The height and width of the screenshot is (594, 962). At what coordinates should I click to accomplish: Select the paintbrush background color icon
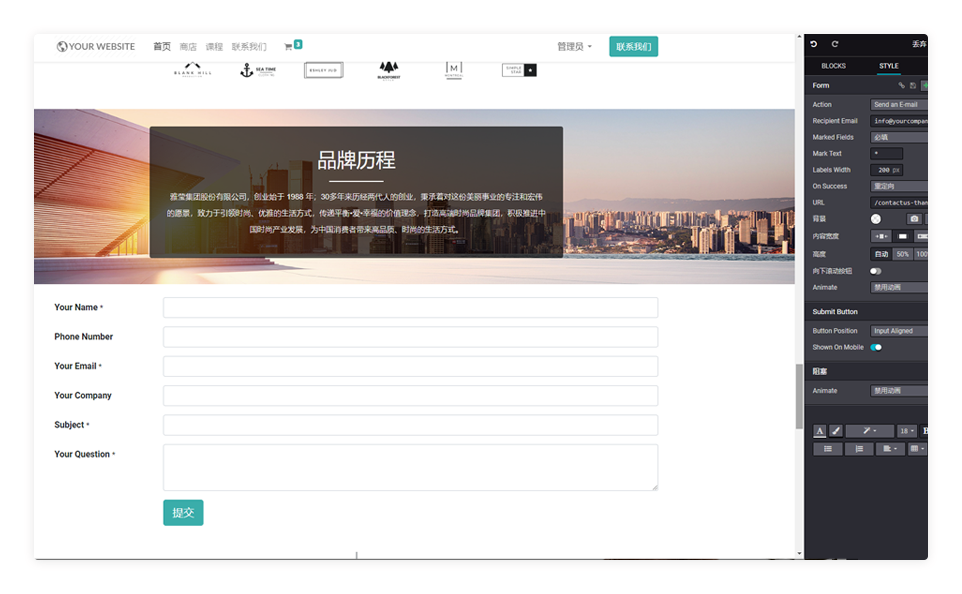pyautogui.click(x=836, y=431)
